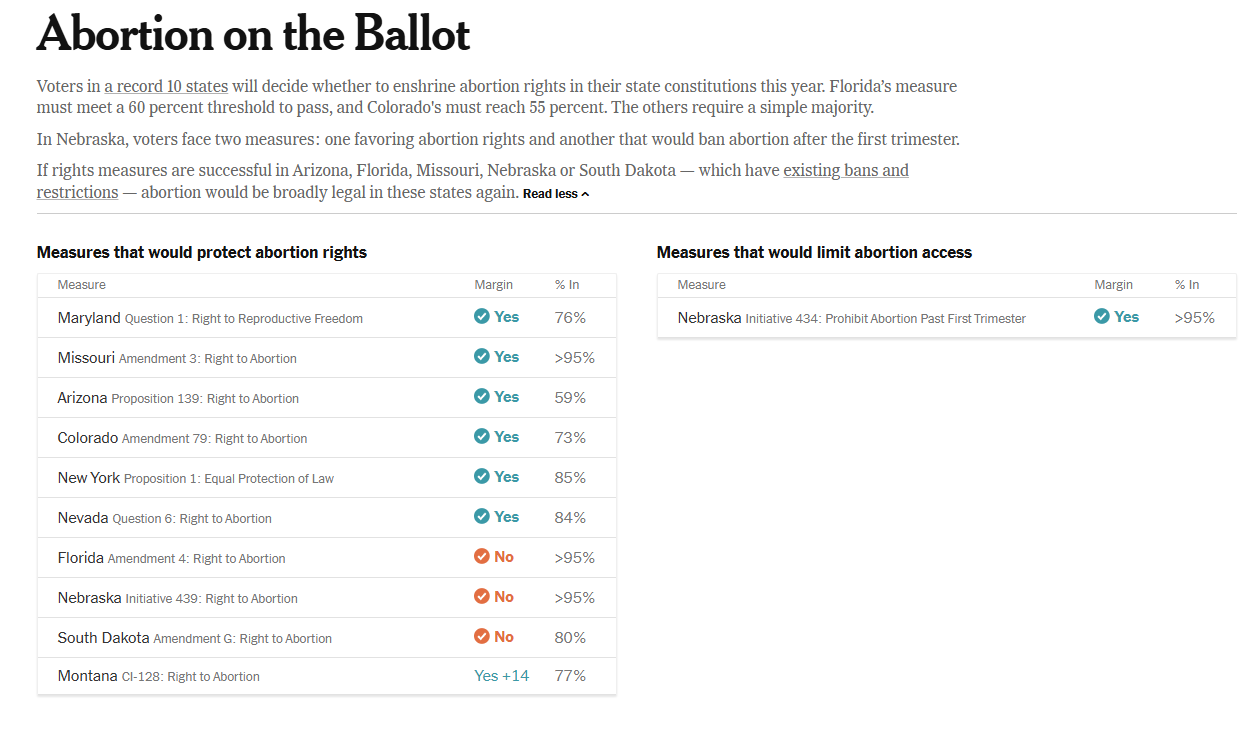Click the Yes checkmark icon for Maryland
The height and width of the screenshot is (729, 1249).
click(x=481, y=317)
